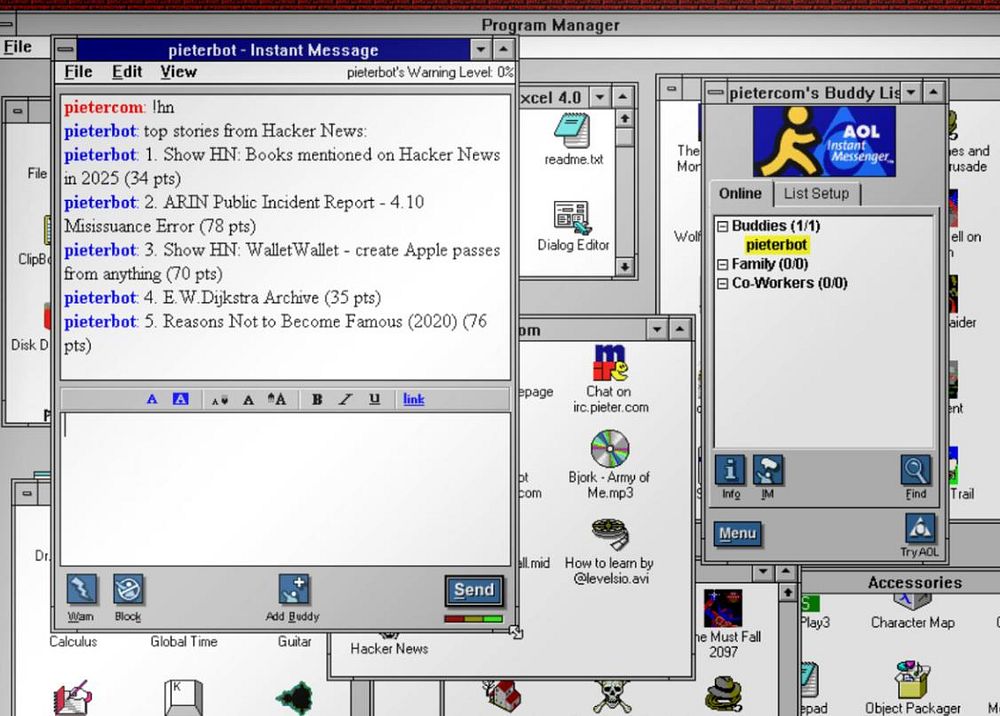Open the IM window control menu box
Viewport: 1000px width, 716px height.
66,49
